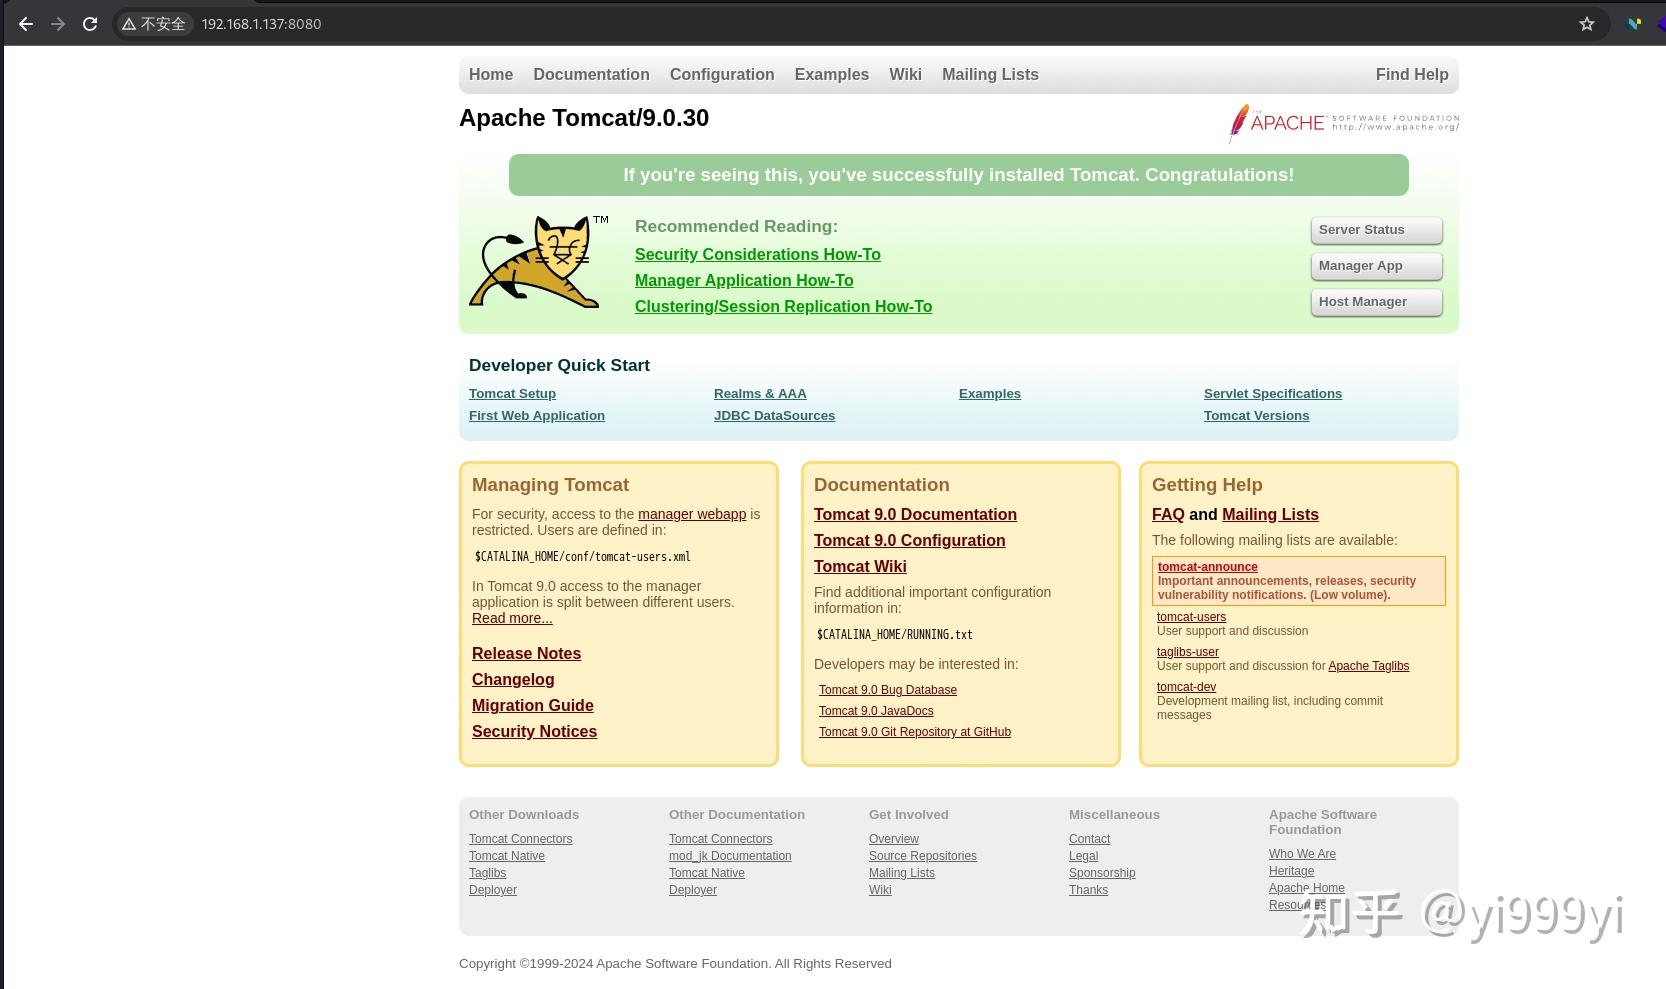
Task: Select the Wiki nav item
Action: click(x=905, y=74)
